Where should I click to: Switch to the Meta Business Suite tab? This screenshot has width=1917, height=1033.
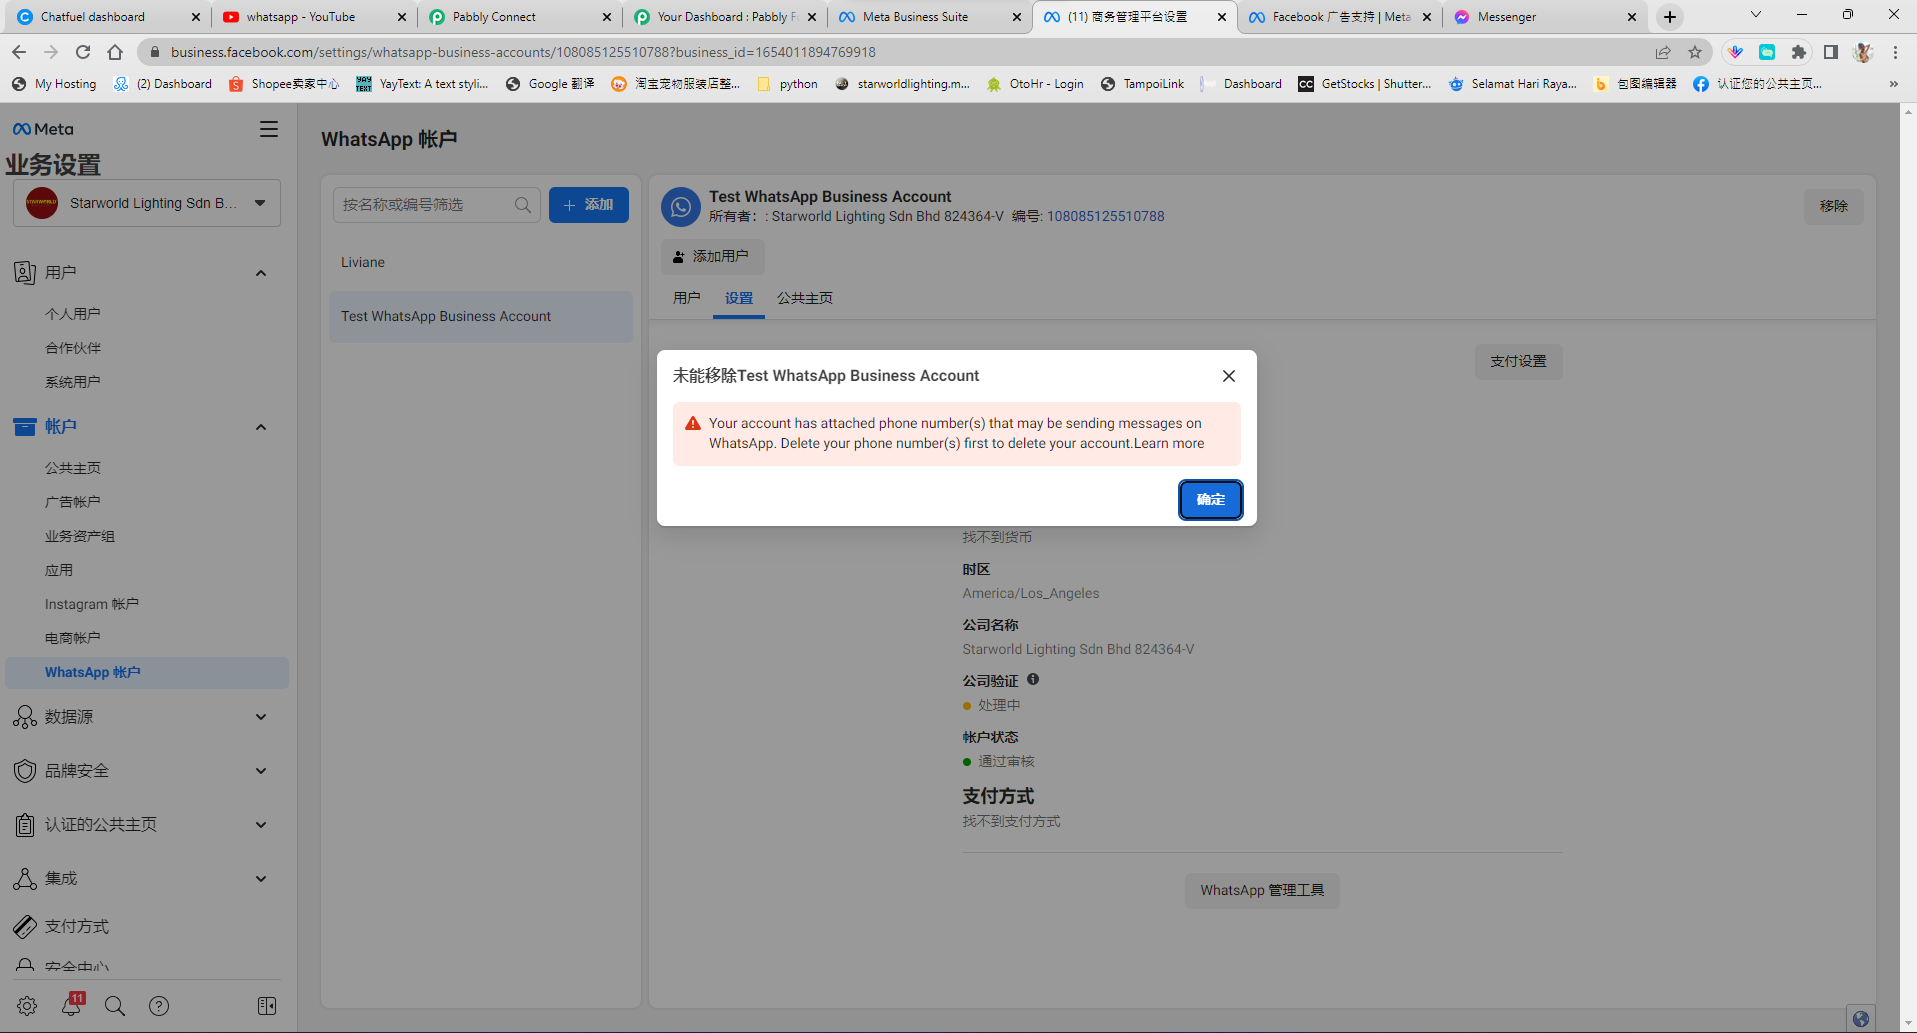click(930, 17)
